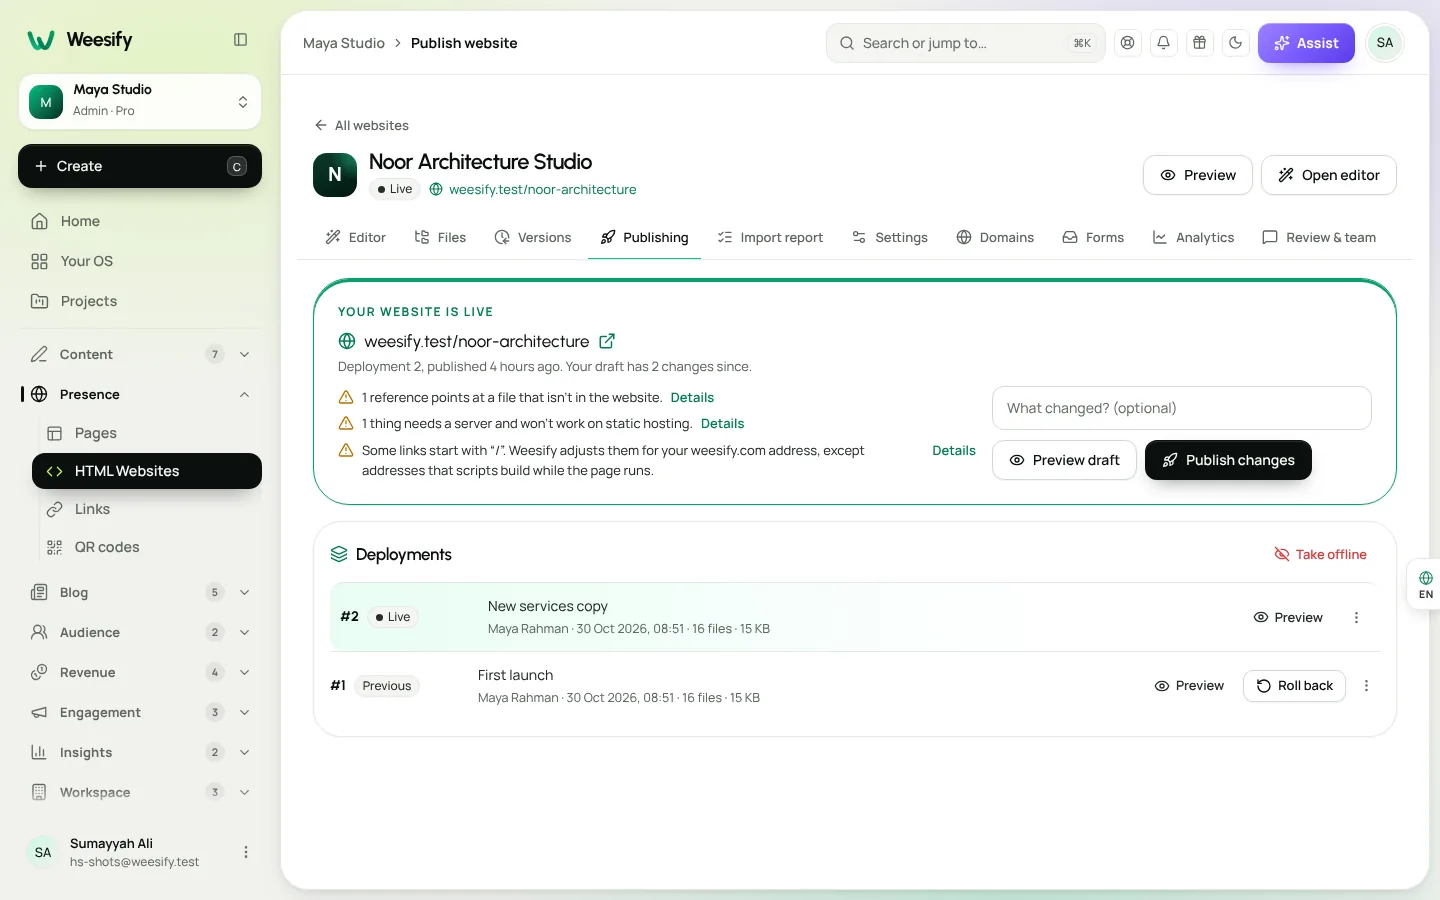The width and height of the screenshot is (1440, 900).
Task: Open live site external link icon
Action: pyautogui.click(x=607, y=341)
